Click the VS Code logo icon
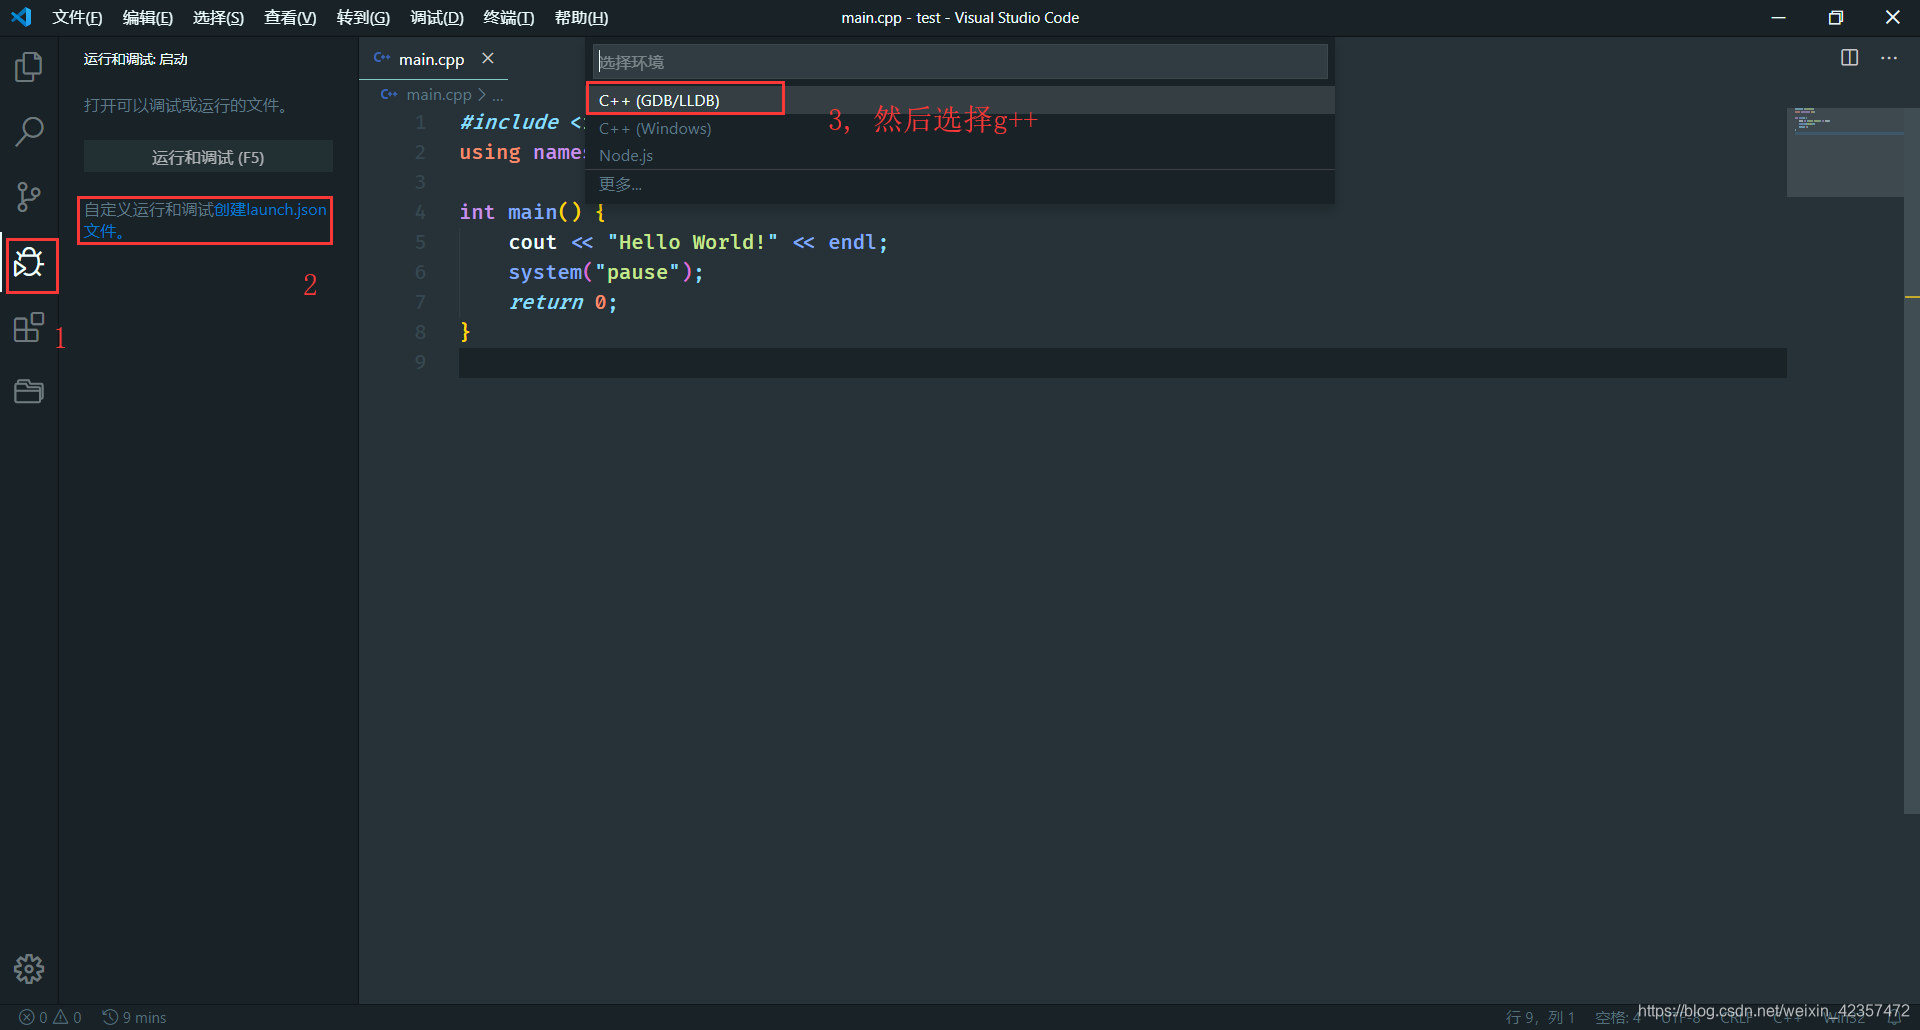The image size is (1920, 1030). tap(21, 17)
